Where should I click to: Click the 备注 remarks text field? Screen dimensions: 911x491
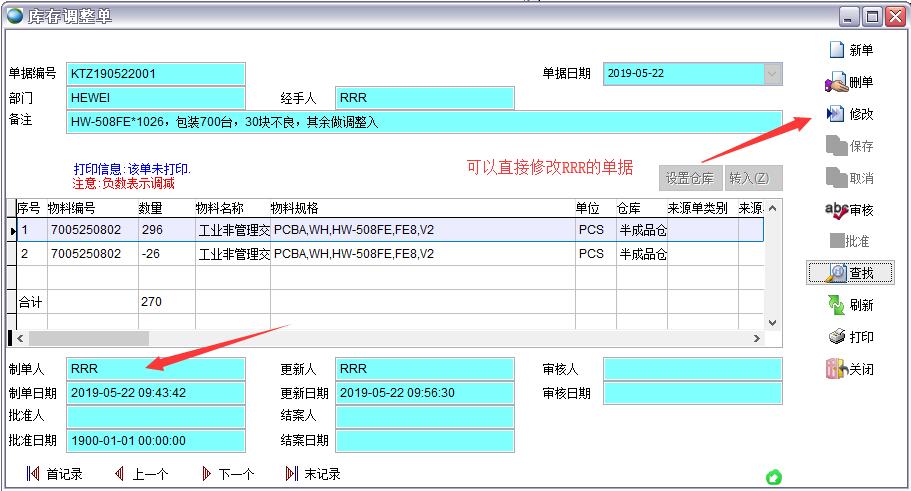(x=424, y=122)
